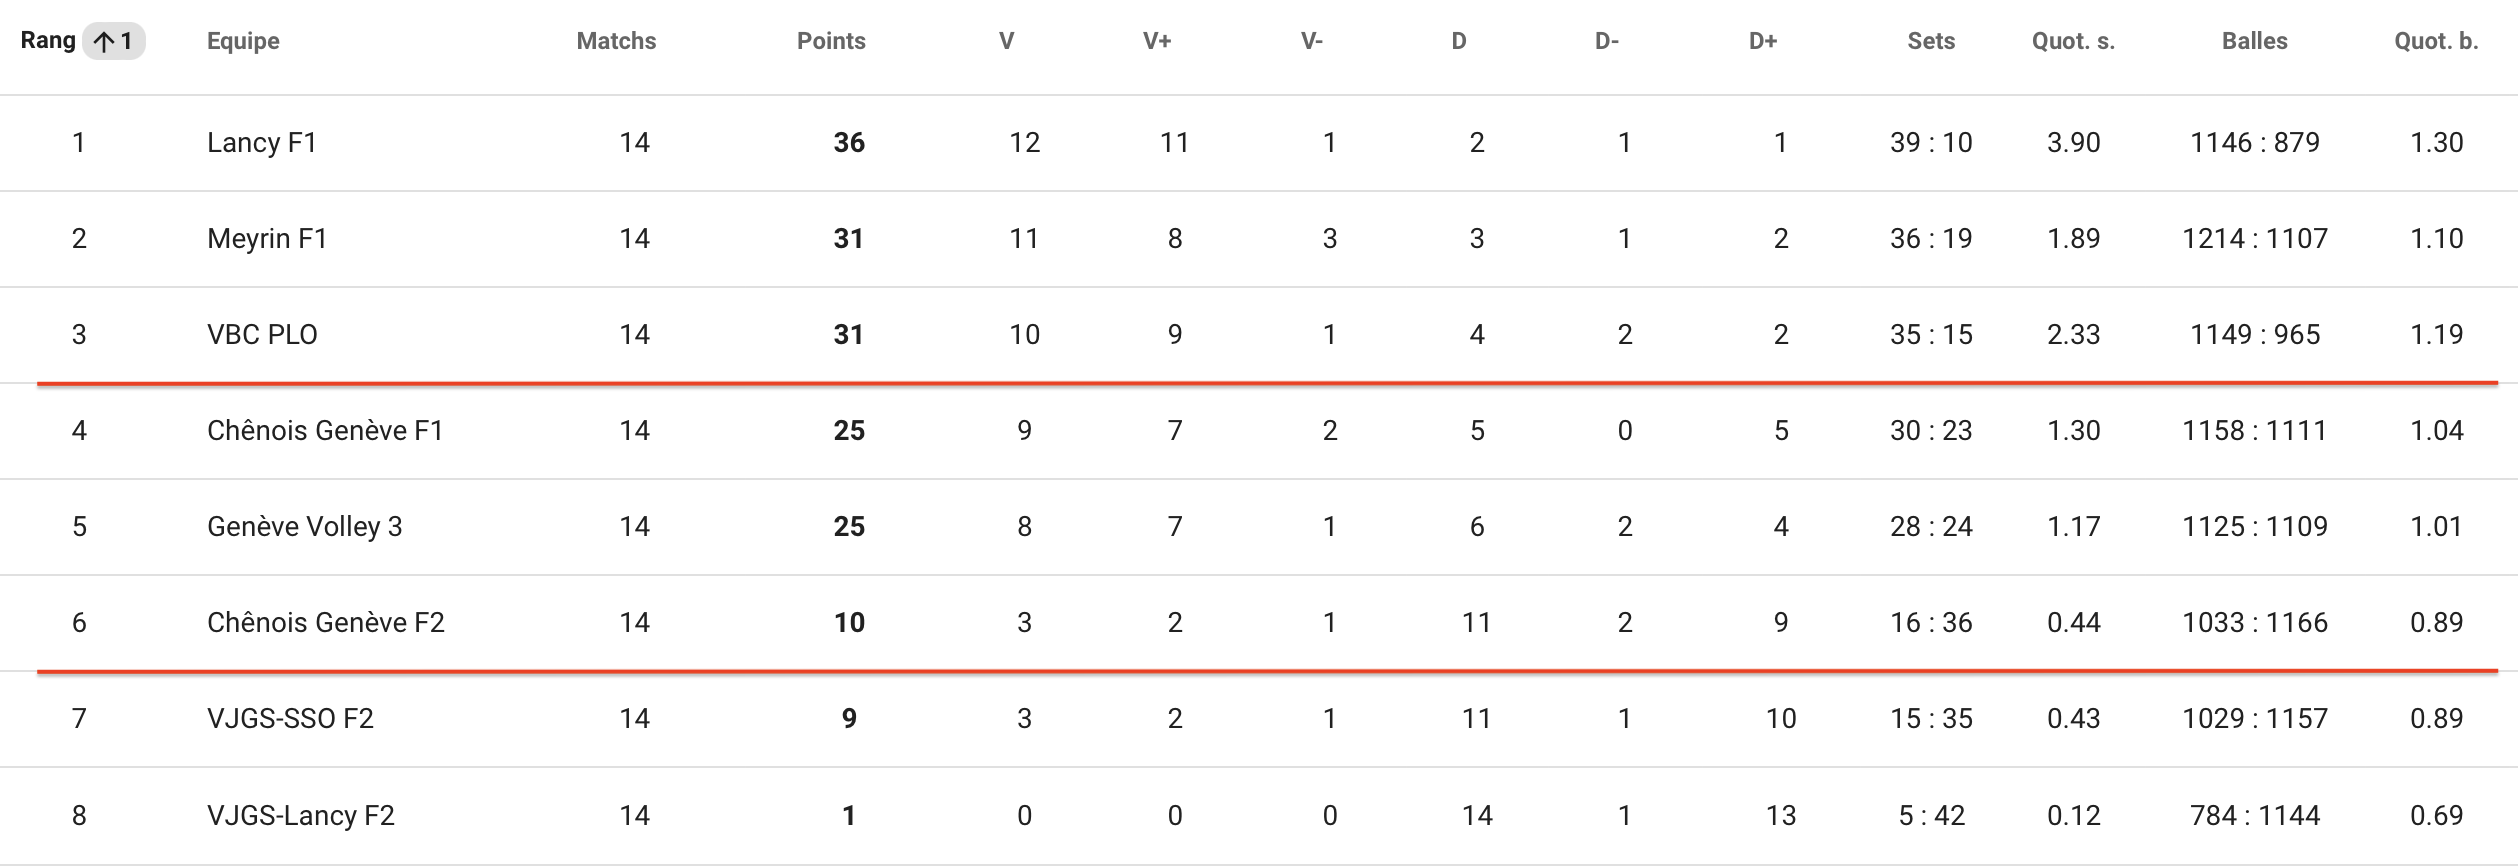
Task: Open Chênois Genève F1 team
Action: (x=325, y=431)
